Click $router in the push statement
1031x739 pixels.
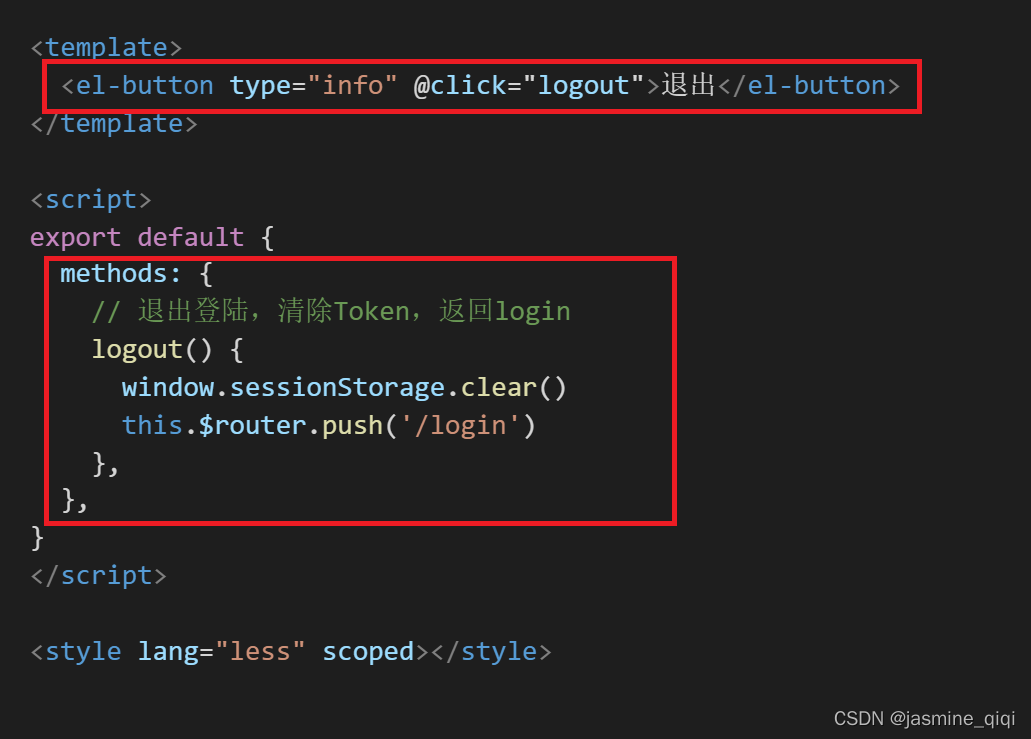pyautogui.click(x=252, y=426)
